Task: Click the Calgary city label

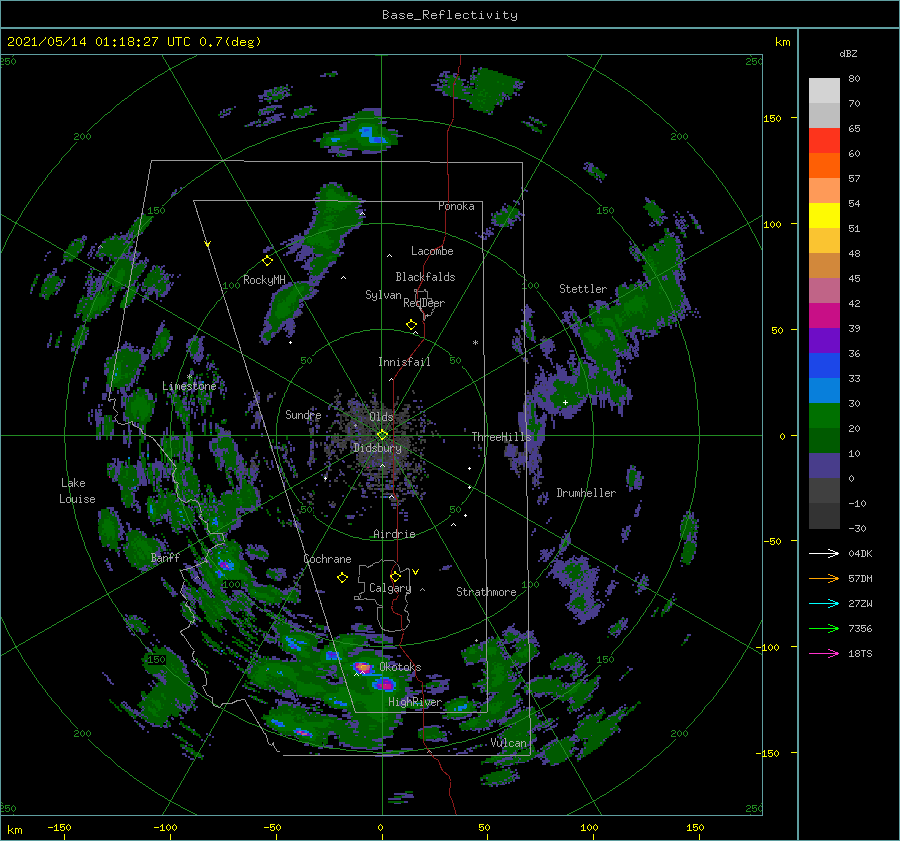Action: point(390,588)
